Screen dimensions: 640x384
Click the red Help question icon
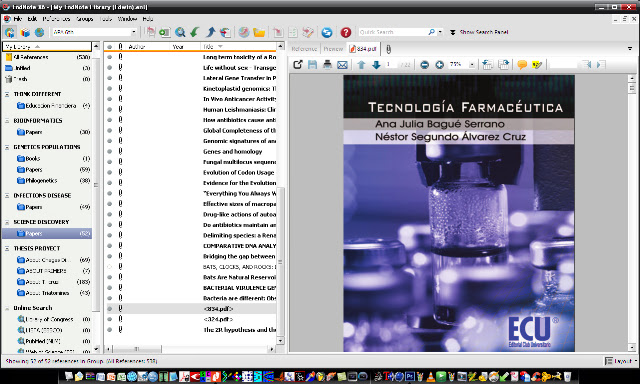346,32
